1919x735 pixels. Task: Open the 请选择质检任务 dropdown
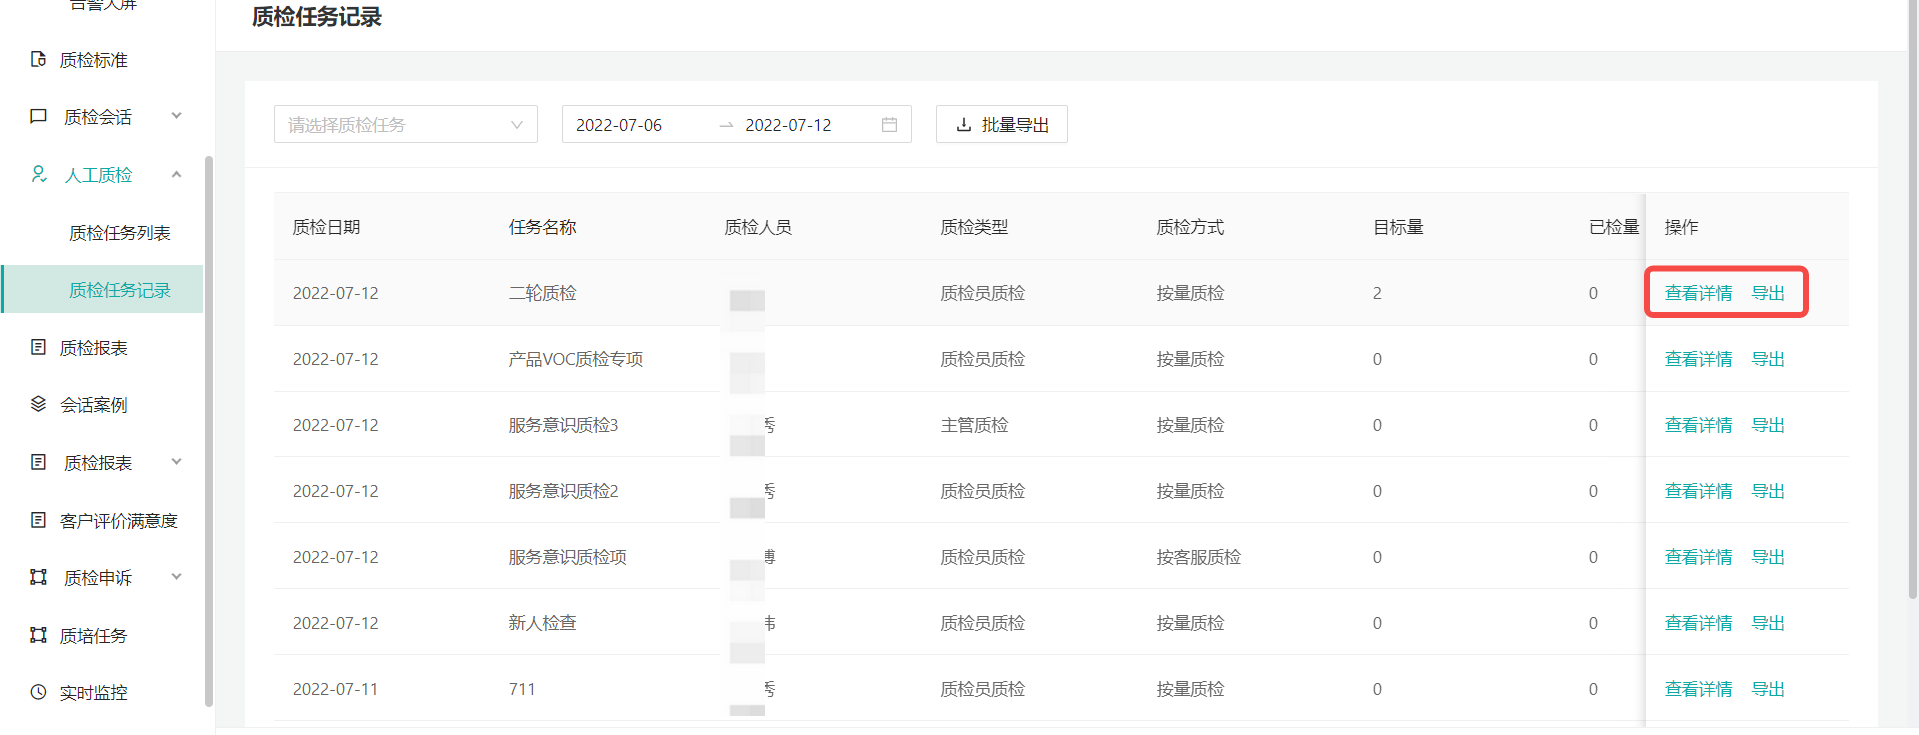[406, 125]
